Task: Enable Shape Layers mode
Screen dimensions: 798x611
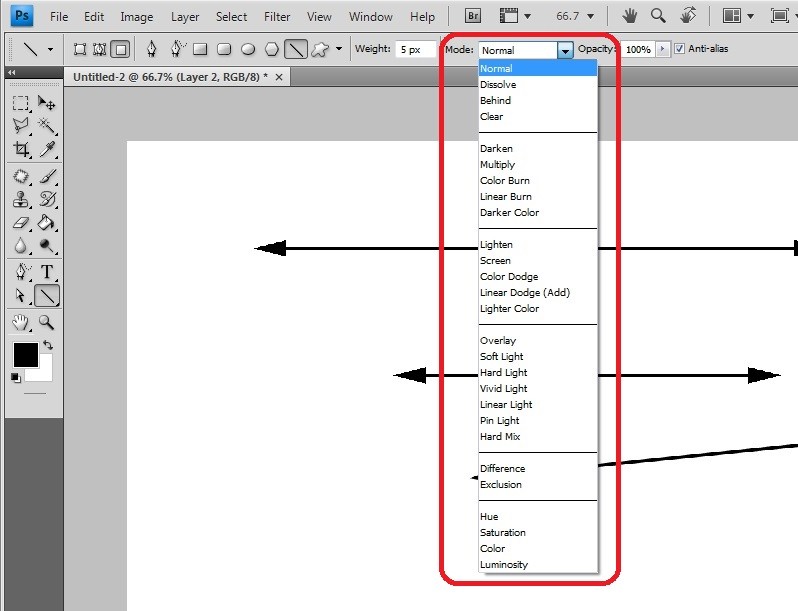Action: pyautogui.click(x=79, y=49)
